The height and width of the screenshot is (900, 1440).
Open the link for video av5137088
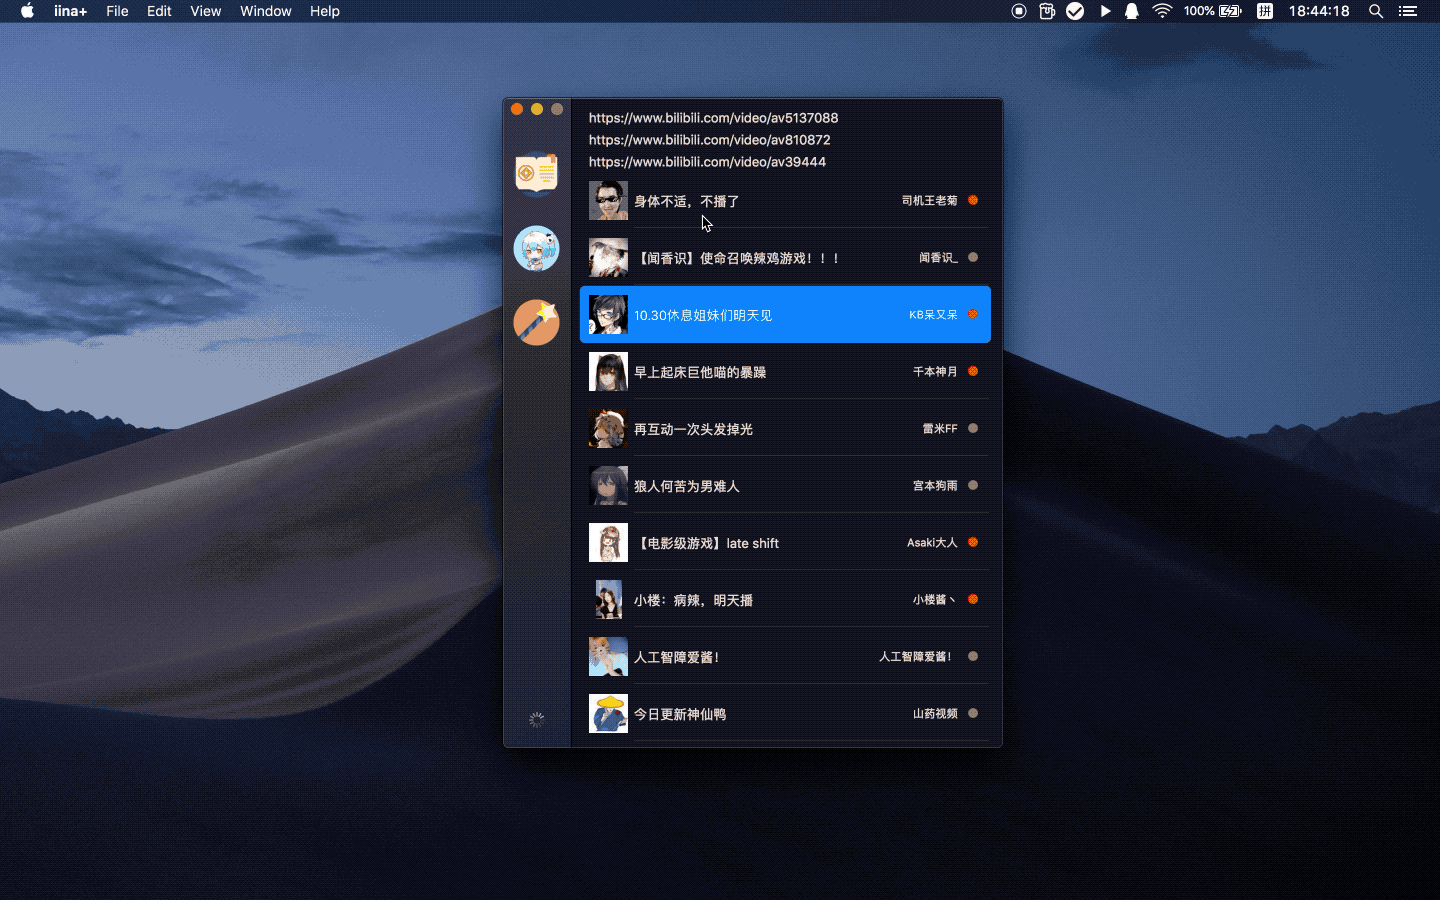click(712, 118)
